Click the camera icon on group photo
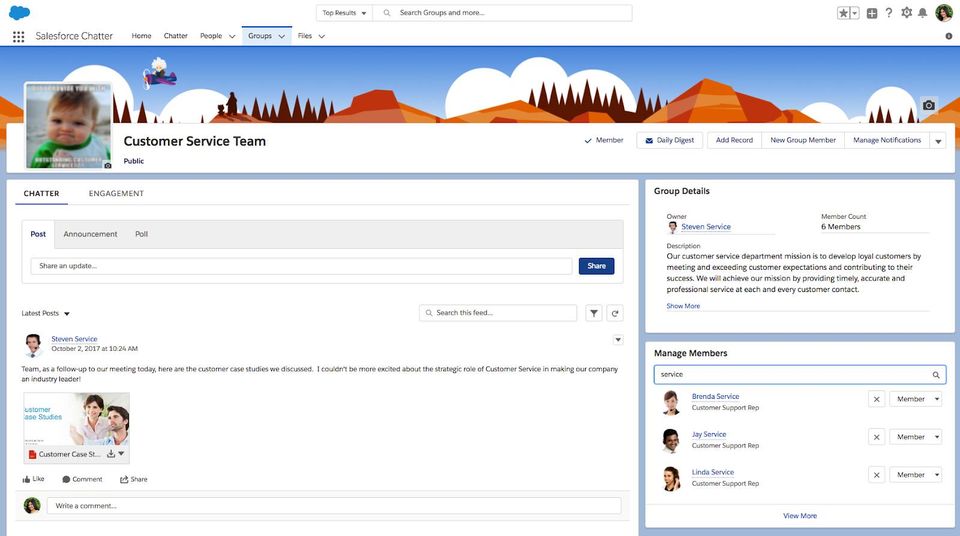This screenshot has height=536, width=960. click(108, 165)
